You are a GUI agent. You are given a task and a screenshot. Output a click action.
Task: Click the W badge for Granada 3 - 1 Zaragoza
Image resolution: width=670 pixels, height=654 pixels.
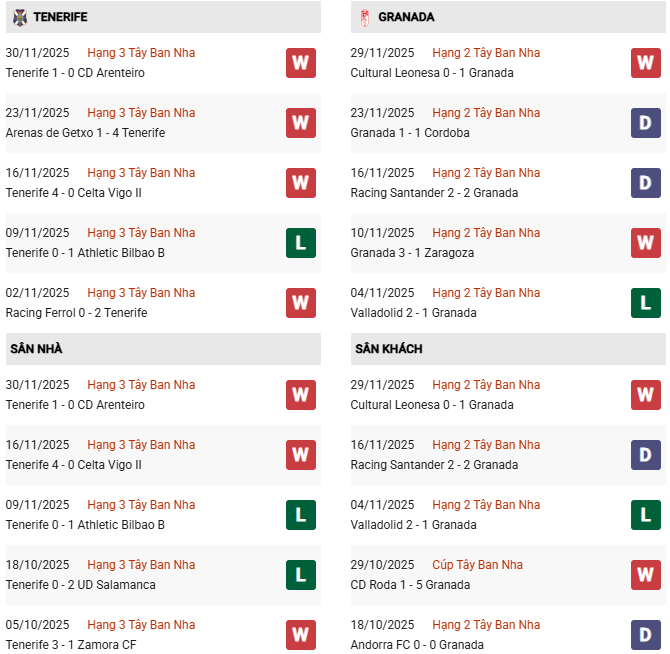(646, 243)
